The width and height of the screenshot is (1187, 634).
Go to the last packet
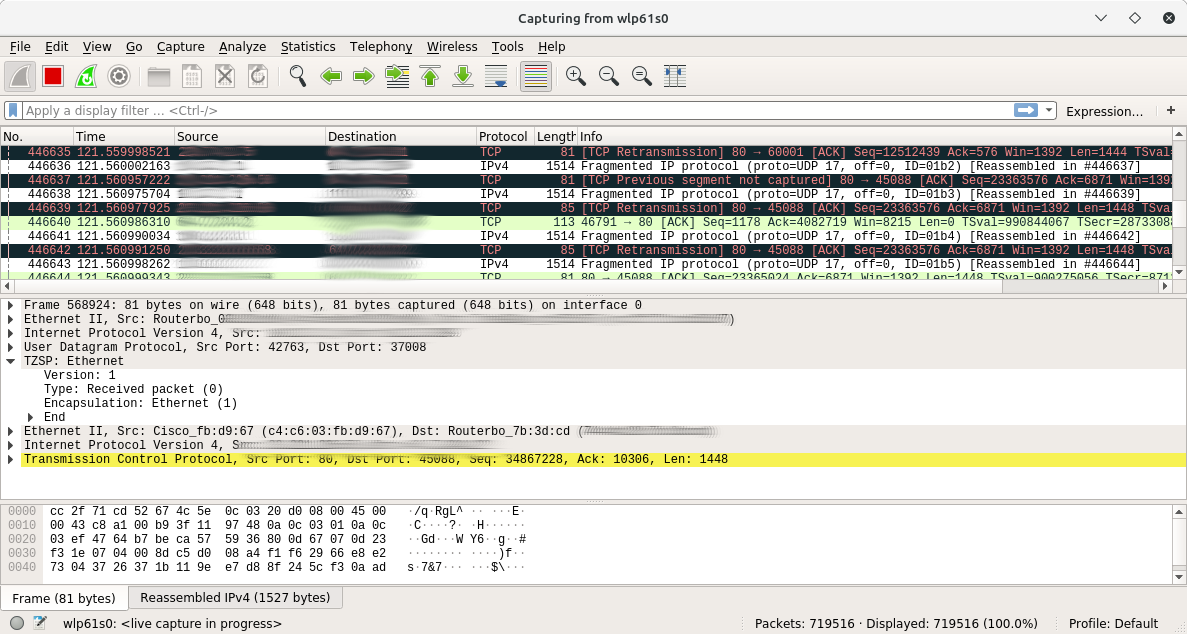463,76
